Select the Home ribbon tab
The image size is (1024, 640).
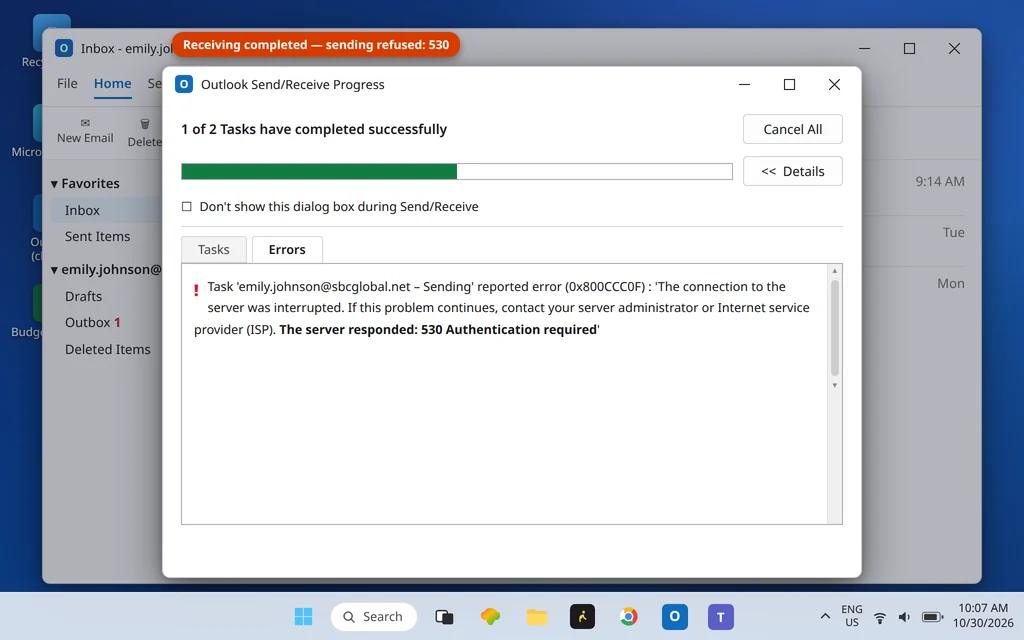112,84
